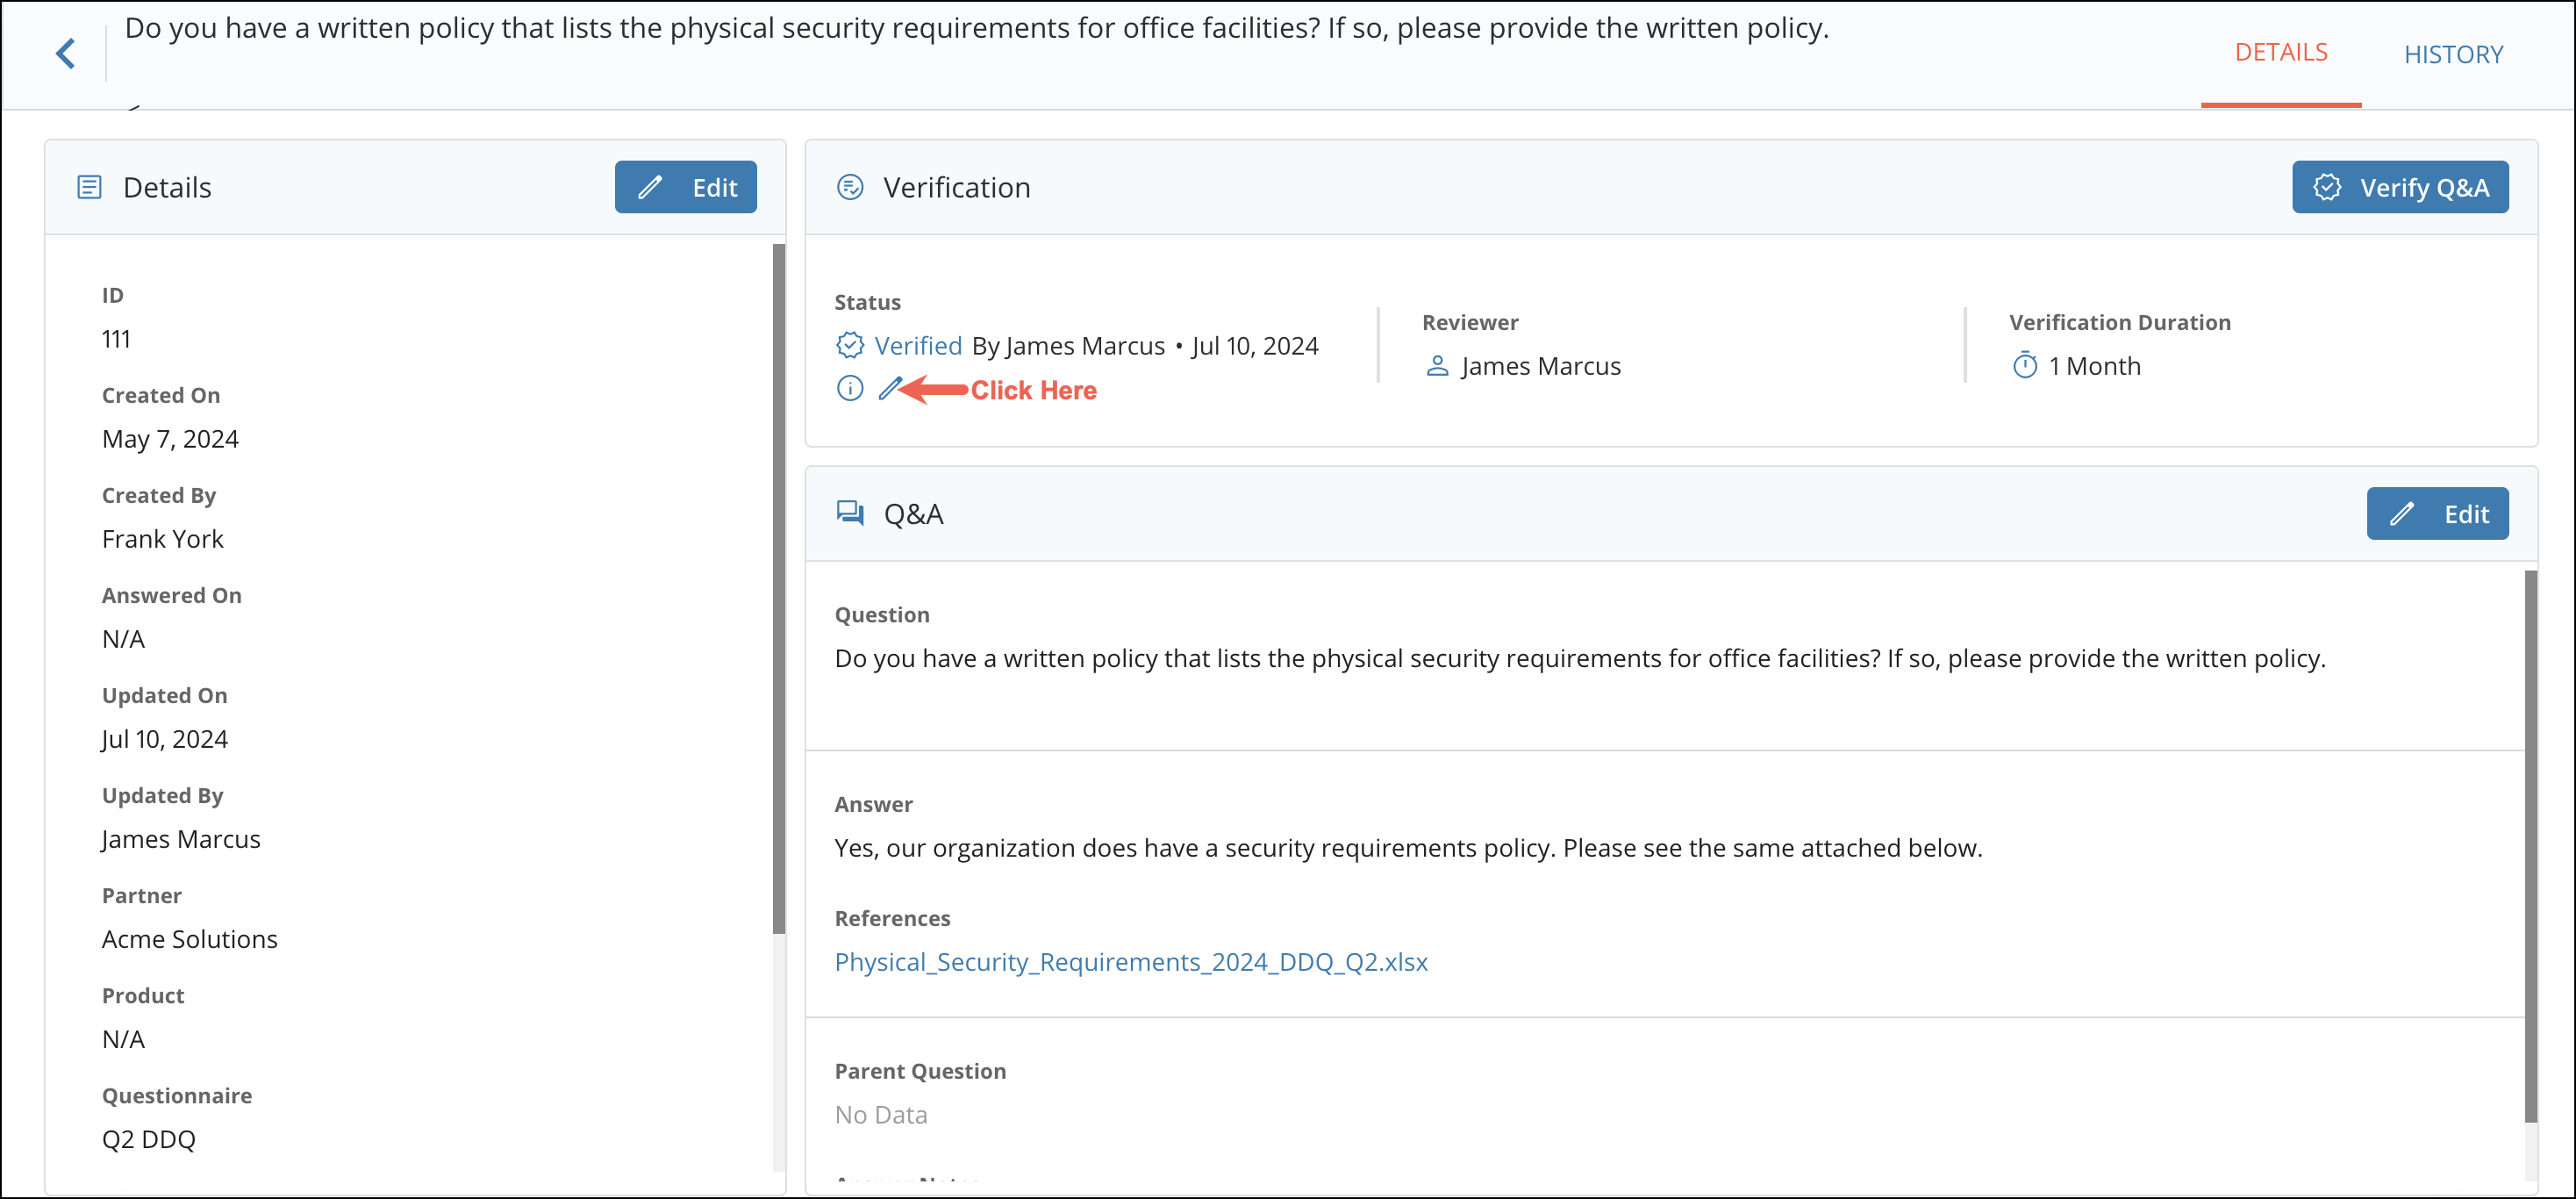Screen dimensions: 2576x1199
Task: Open the info icon under Status
Action: coord(849,389)
